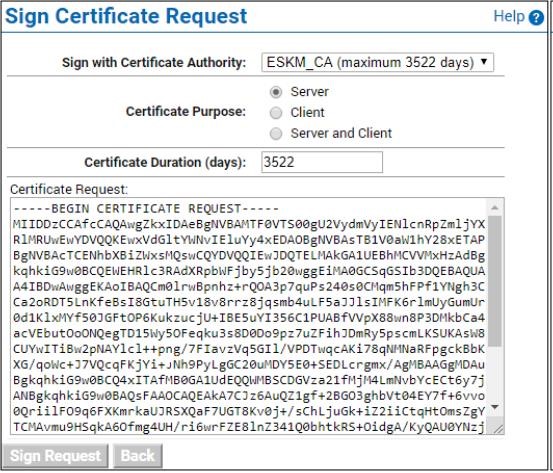Click the scroll down arrow in the request box
Image resolution: width=553 pixels, height=473 pixels.
coord(495,408)
